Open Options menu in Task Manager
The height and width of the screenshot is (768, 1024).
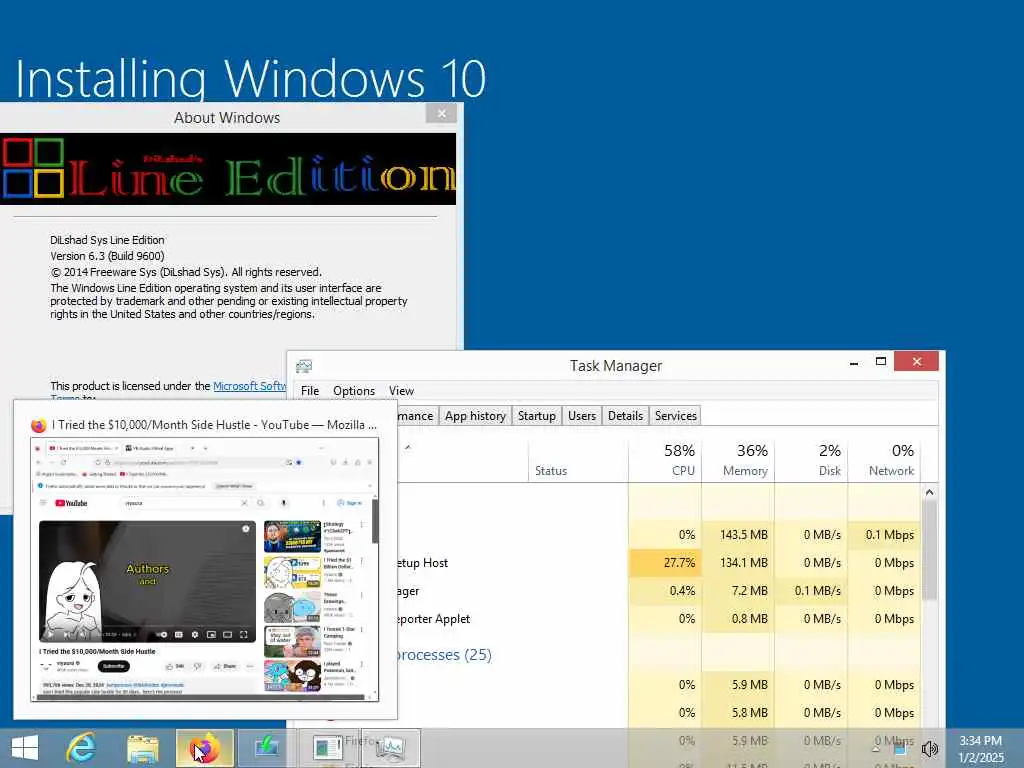tap(354, 391)
